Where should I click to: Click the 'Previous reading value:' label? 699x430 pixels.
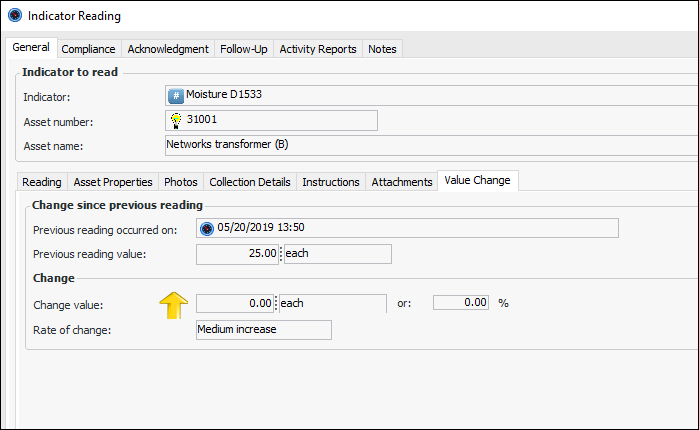90,254
